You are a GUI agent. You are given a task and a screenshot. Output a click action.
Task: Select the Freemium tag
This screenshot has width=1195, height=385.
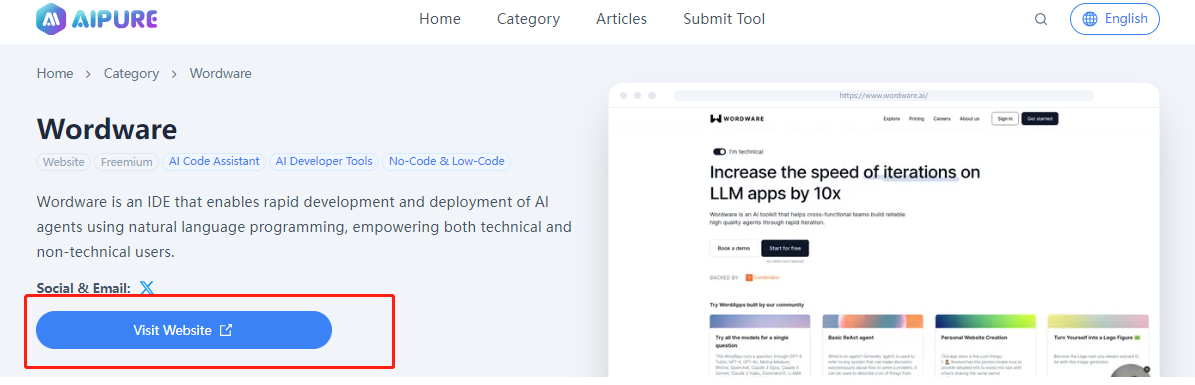coord(127,162)
